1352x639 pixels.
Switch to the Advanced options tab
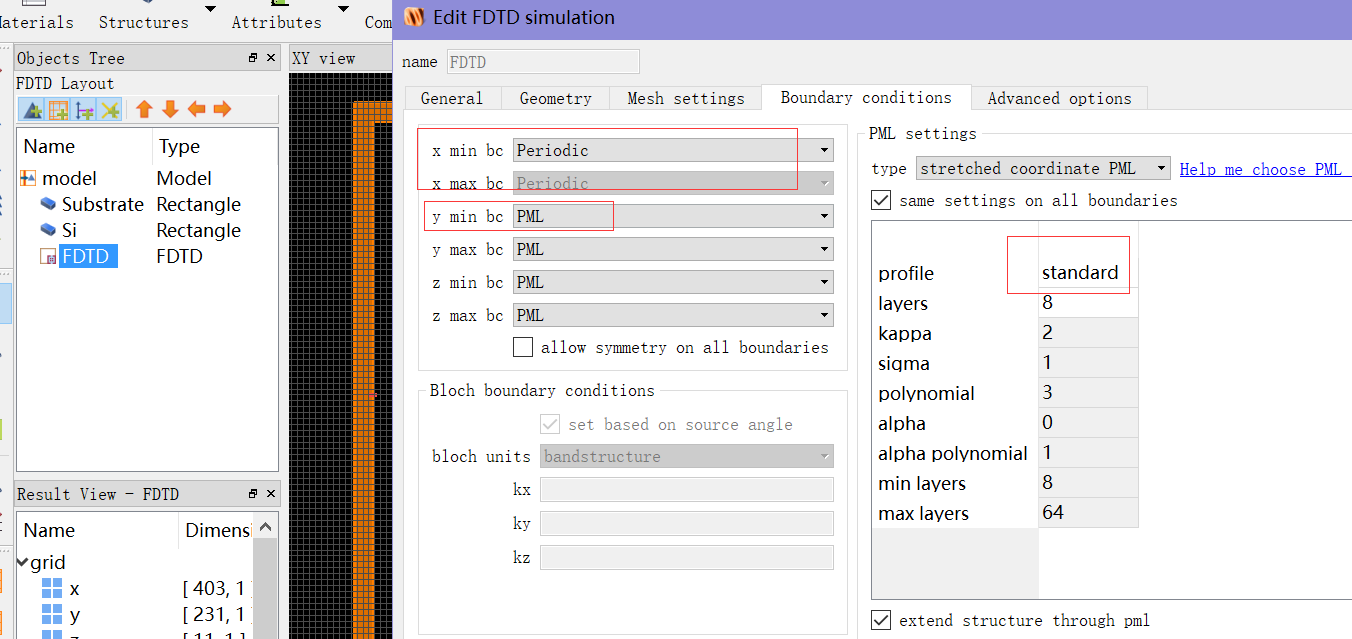click(1059, 98)
